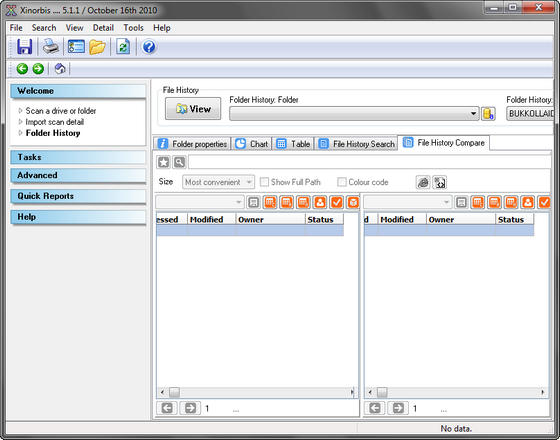Click the icon left of expand-arrows button
This screenshot has height=440, width=560.
pos(423,182)
